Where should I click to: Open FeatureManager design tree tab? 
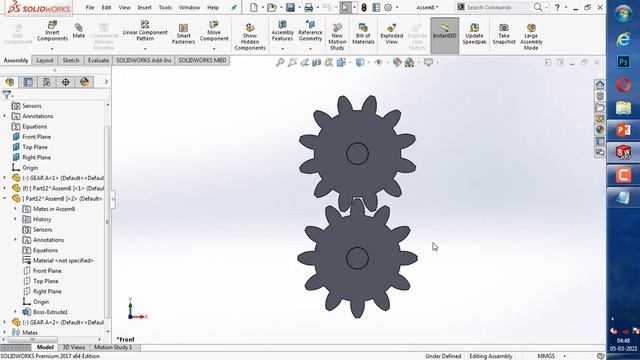[10, 82]
